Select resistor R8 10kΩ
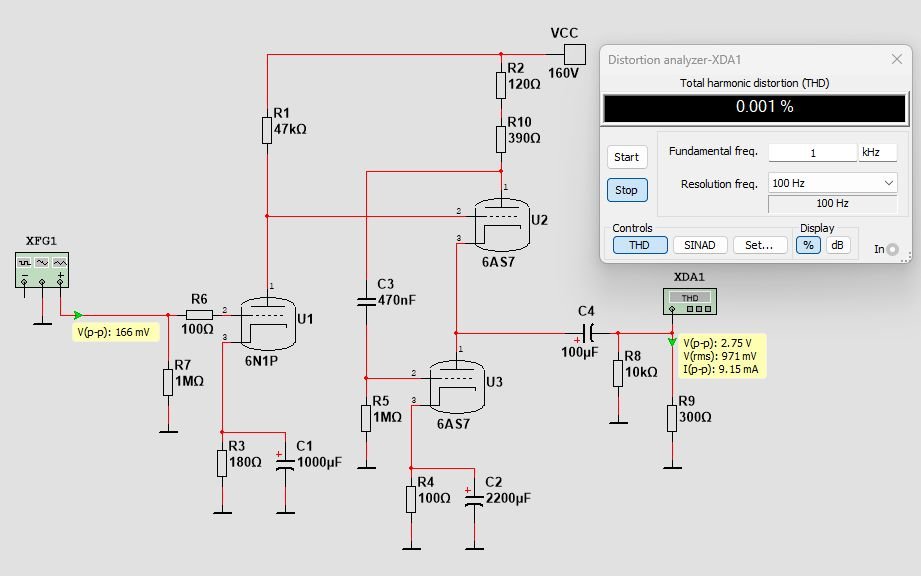This screenshot has width=921, height=576. (618, 373)
